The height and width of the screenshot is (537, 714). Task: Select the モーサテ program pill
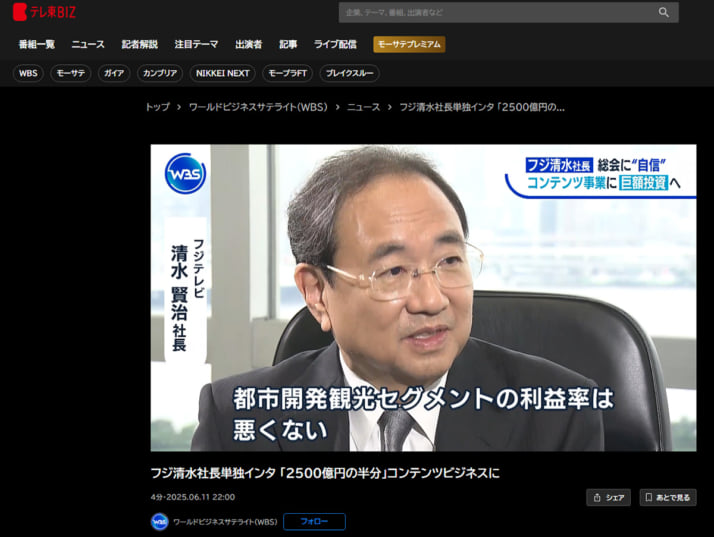pyautogui.click(x=71, y=73)
